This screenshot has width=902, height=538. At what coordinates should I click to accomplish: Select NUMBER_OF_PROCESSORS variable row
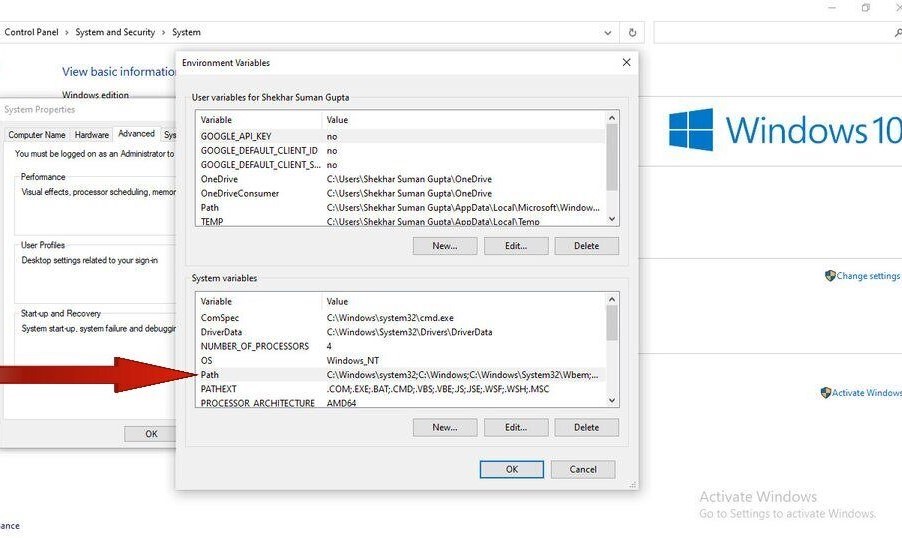click(400, 346)
